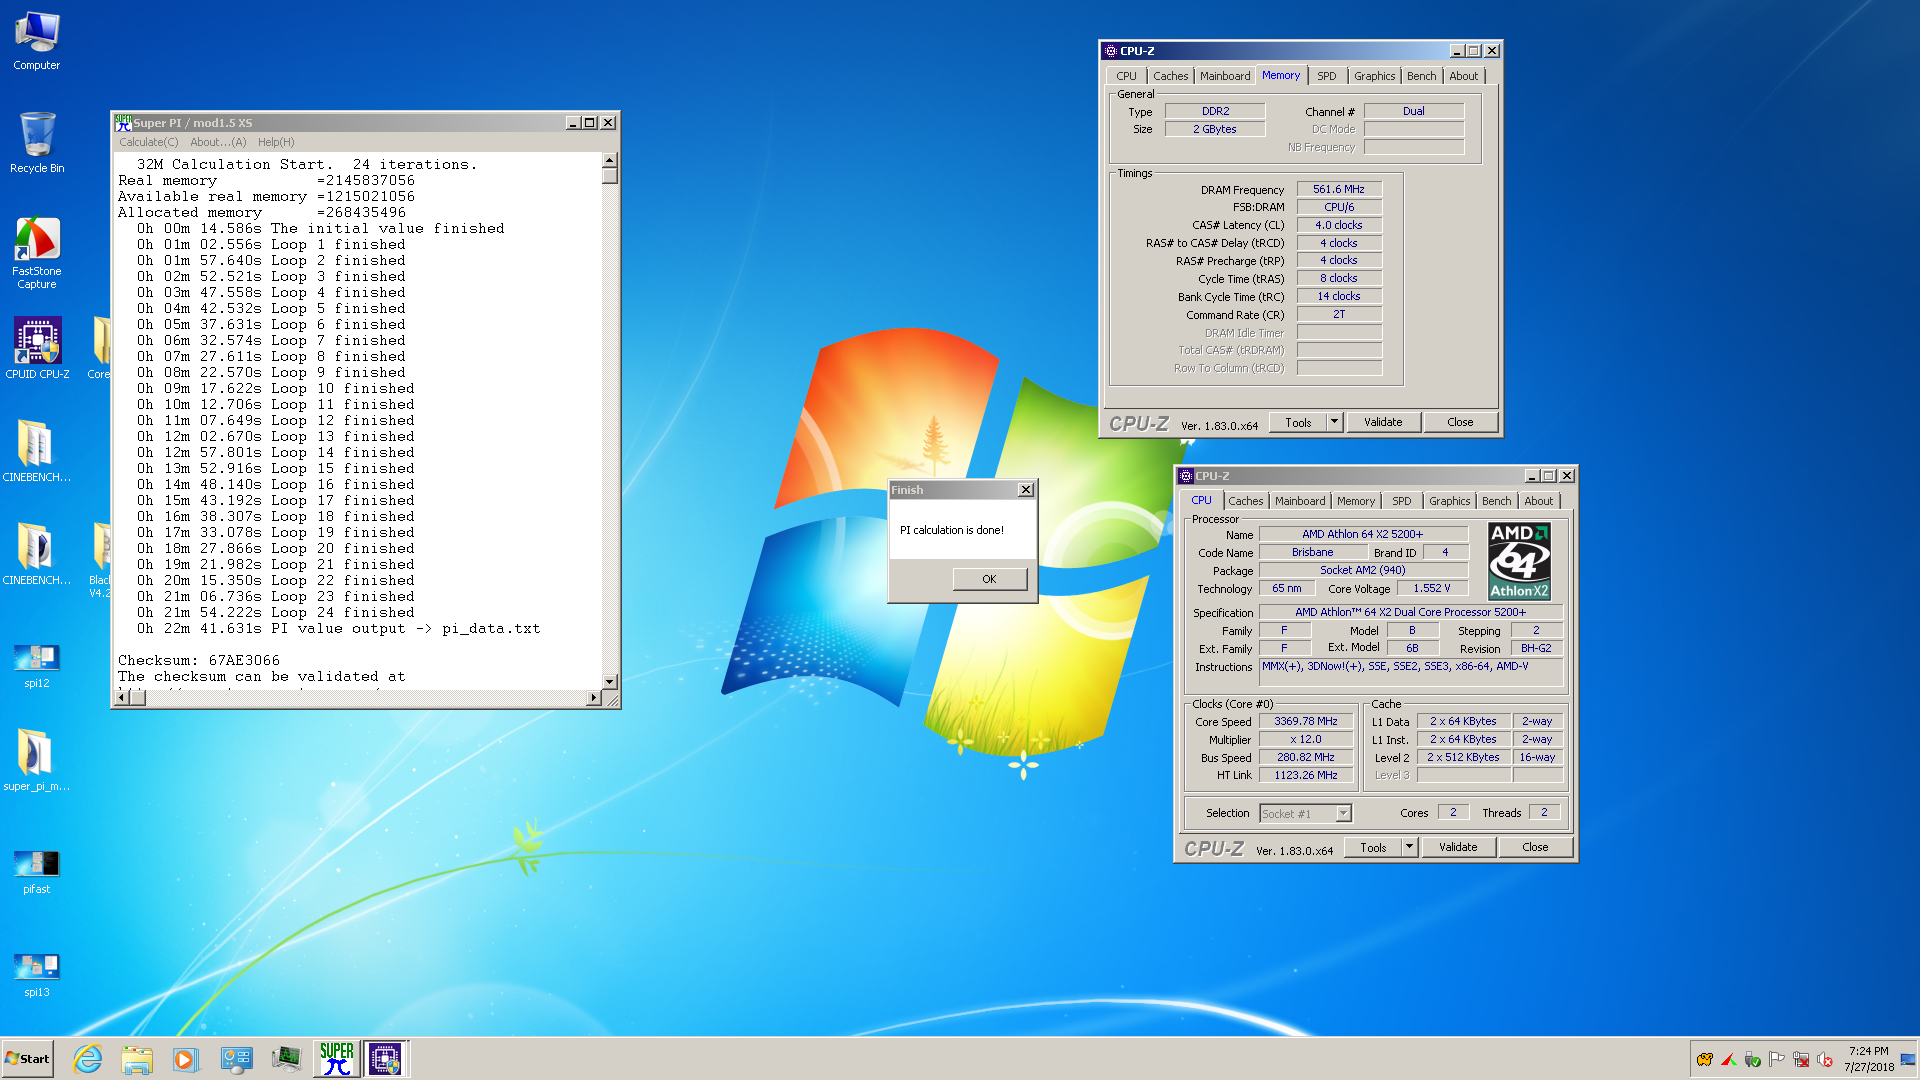This screenshot has width=1920, height=1080.
Task: Launch FastStone Capture desktop shortcut
Action: (37, 253)
